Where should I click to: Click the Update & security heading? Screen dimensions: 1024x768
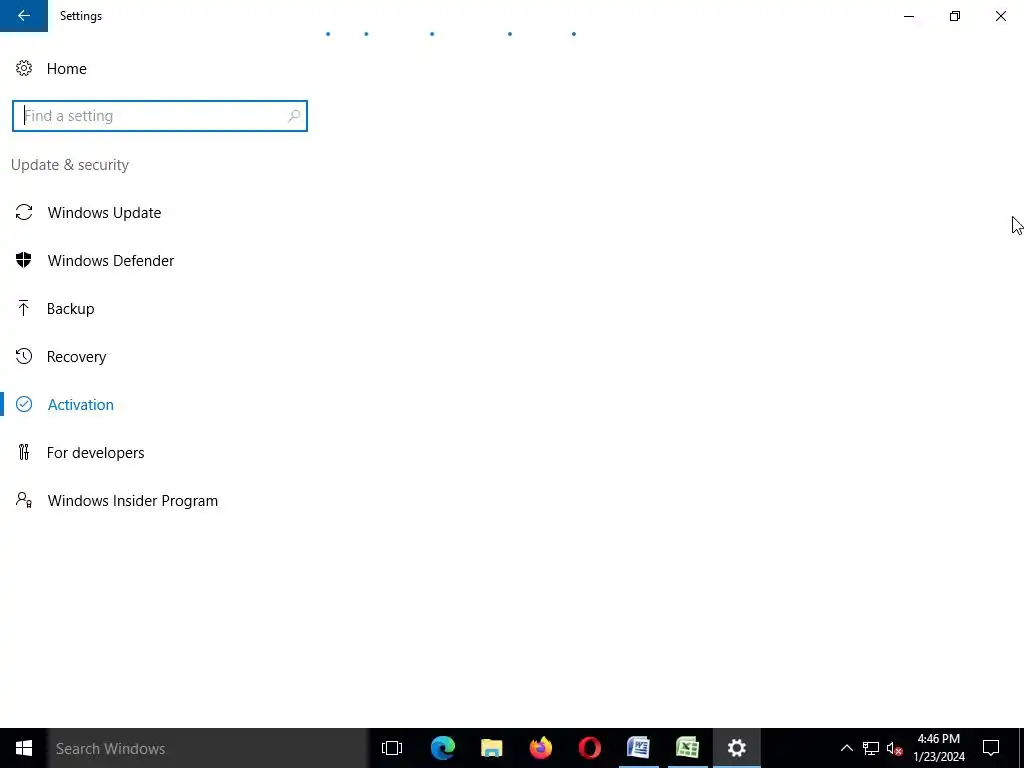click(70, 165)
